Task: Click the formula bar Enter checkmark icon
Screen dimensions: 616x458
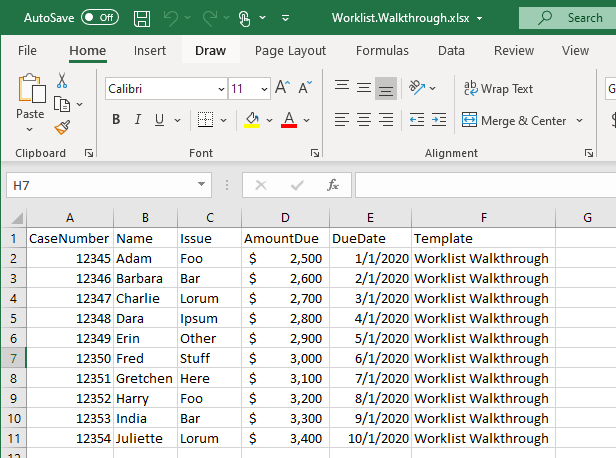Action: [x=297, y=185]
